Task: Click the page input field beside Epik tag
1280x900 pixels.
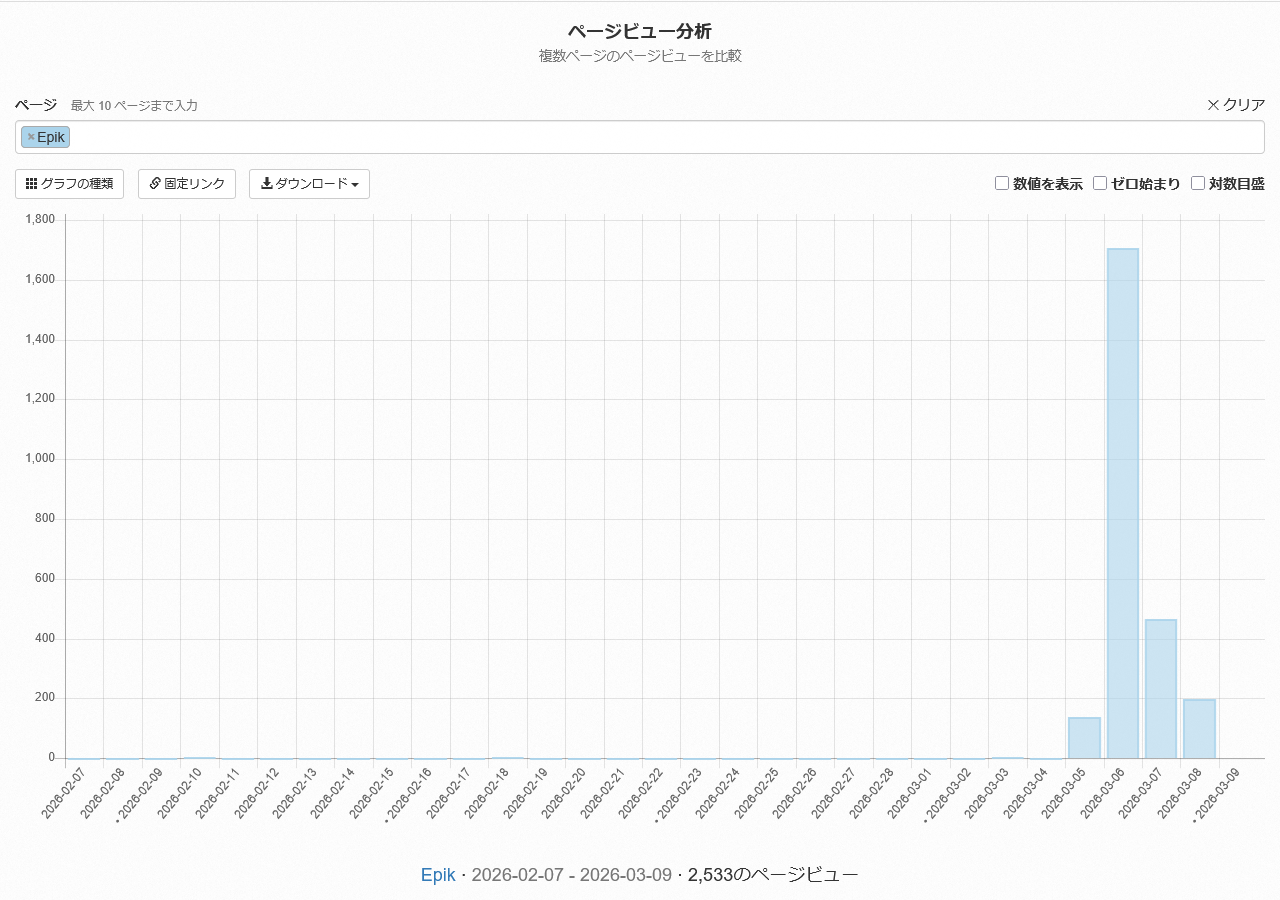Action: point(660,137)
